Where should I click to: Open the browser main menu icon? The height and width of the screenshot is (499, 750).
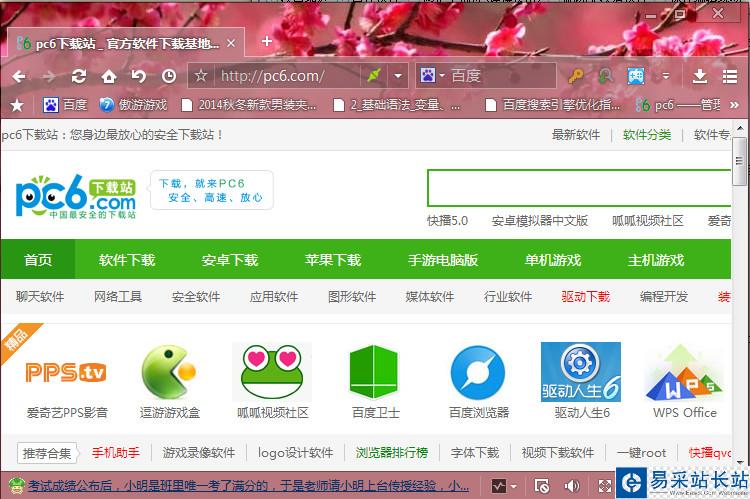click(729, 76)
